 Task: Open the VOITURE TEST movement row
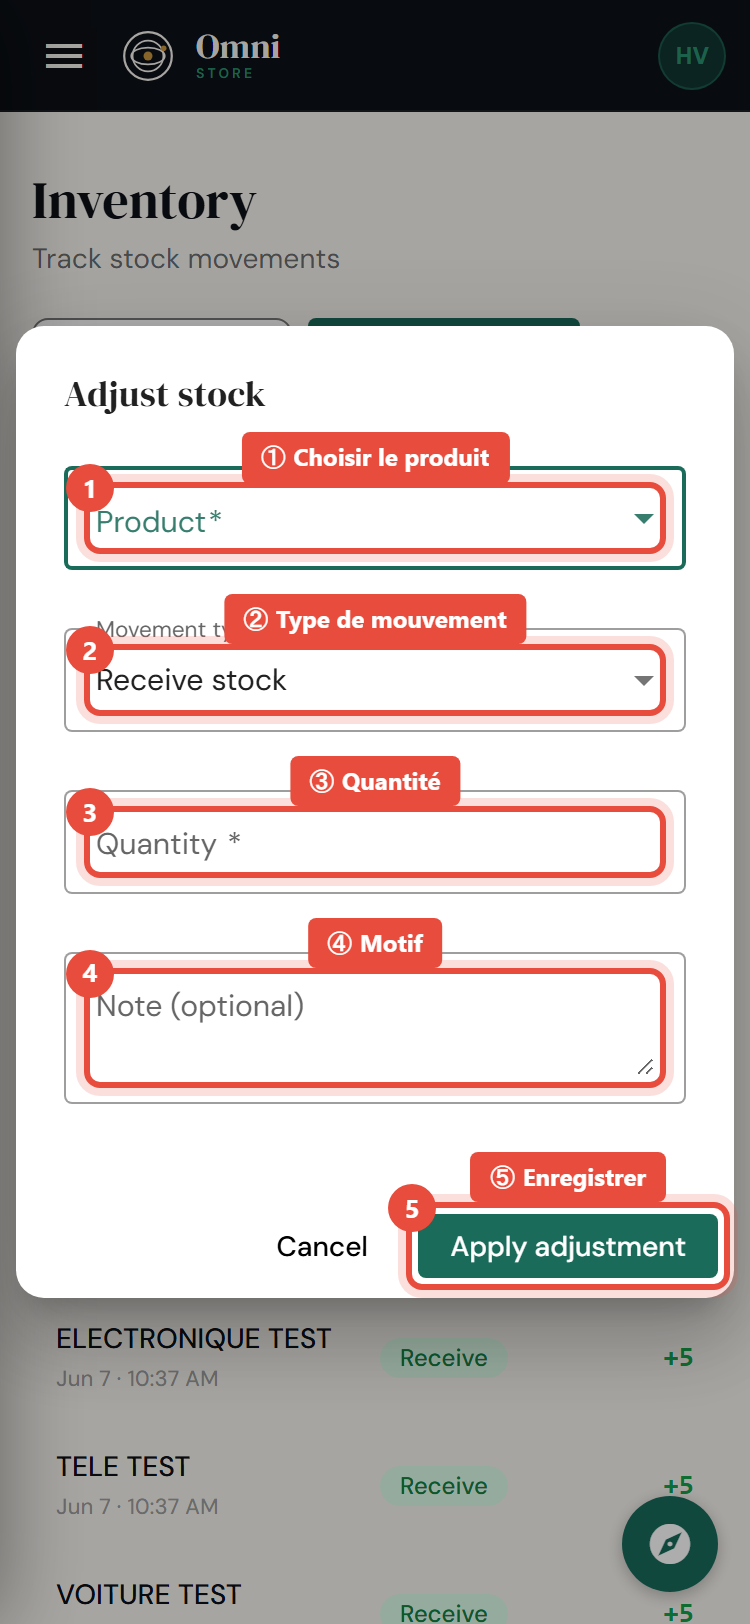point(375,1600)
